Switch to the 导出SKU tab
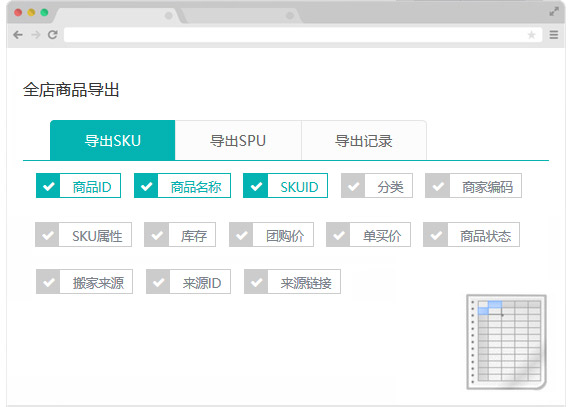The height and width of the screenshot is (407, 574). 112,140
